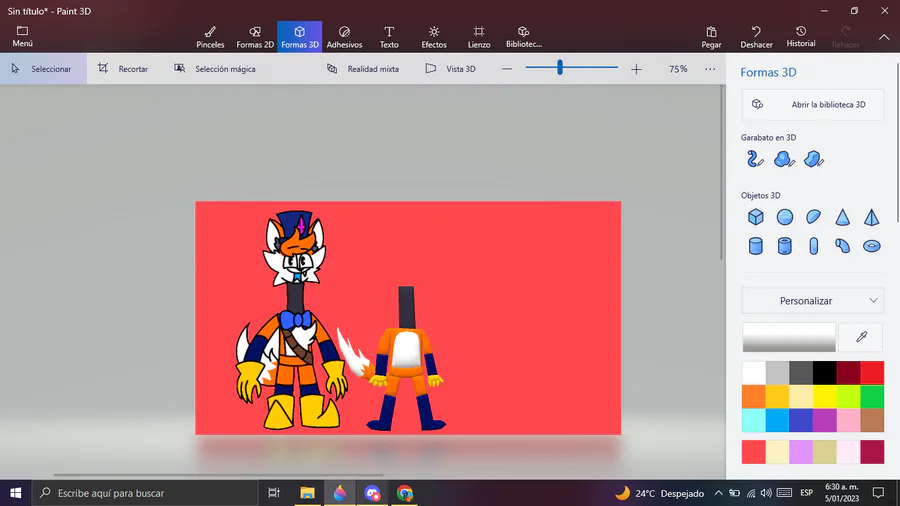This screenshot has height=506, width=900.
Task: Click the Deshacer undo button
Action: (x=756, y=37)
